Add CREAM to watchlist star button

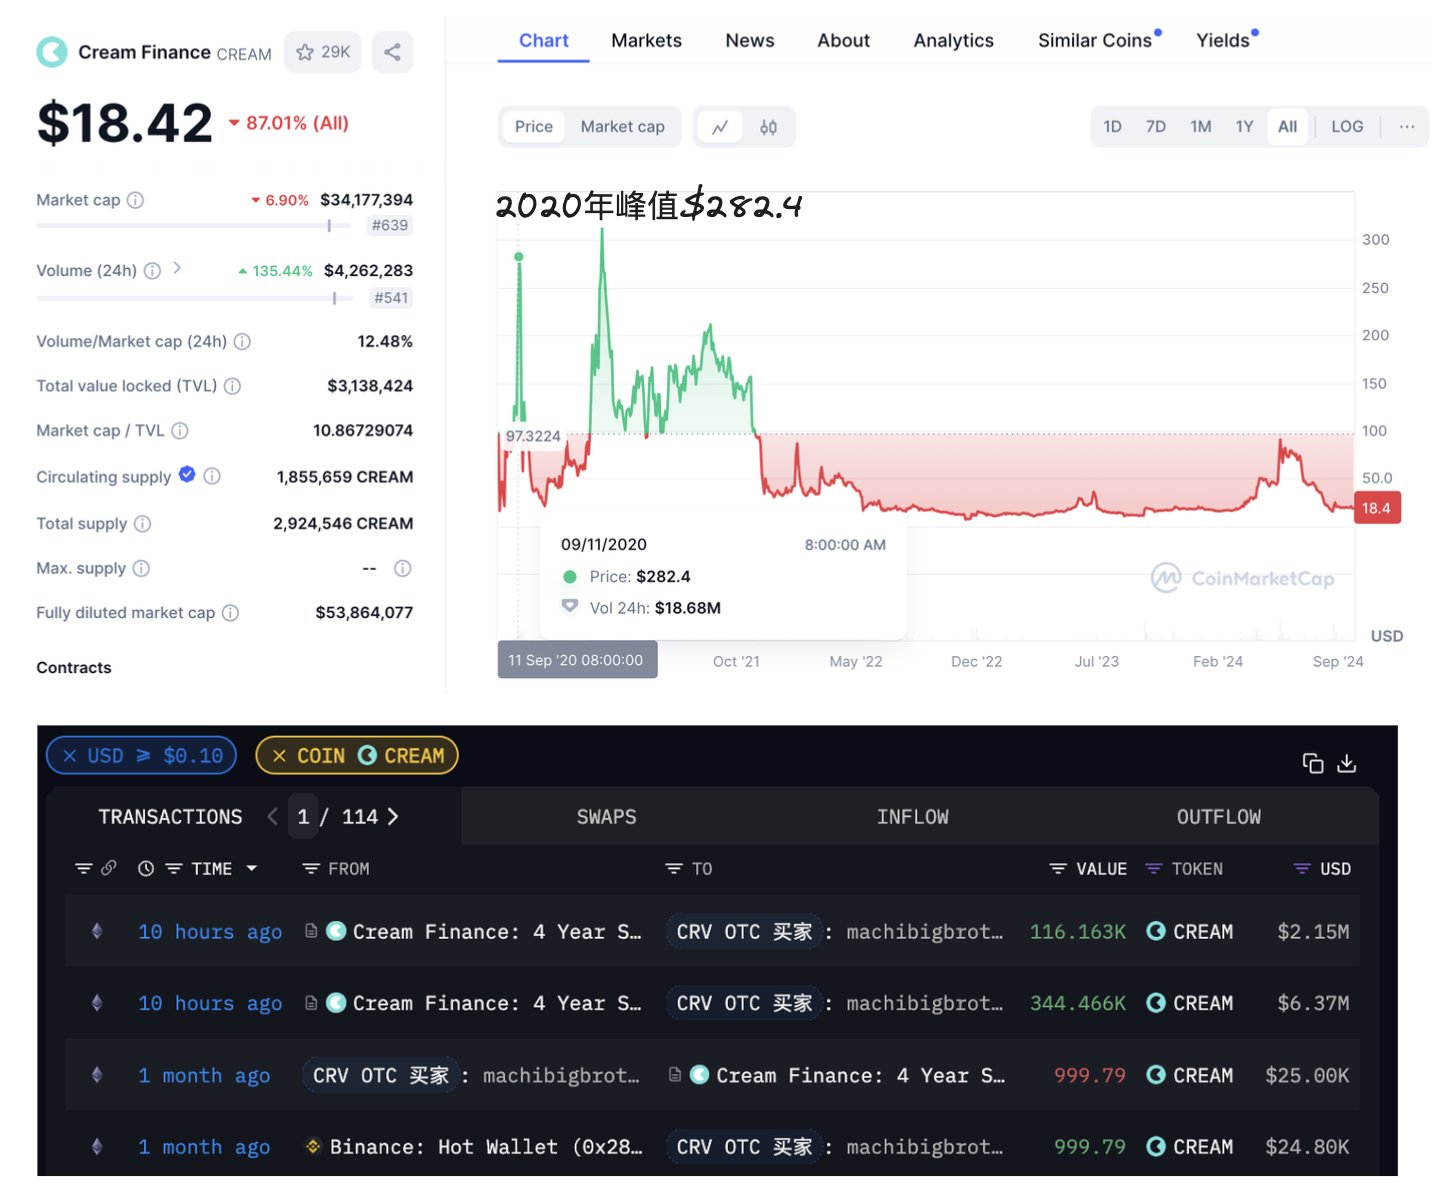point(323,52)
